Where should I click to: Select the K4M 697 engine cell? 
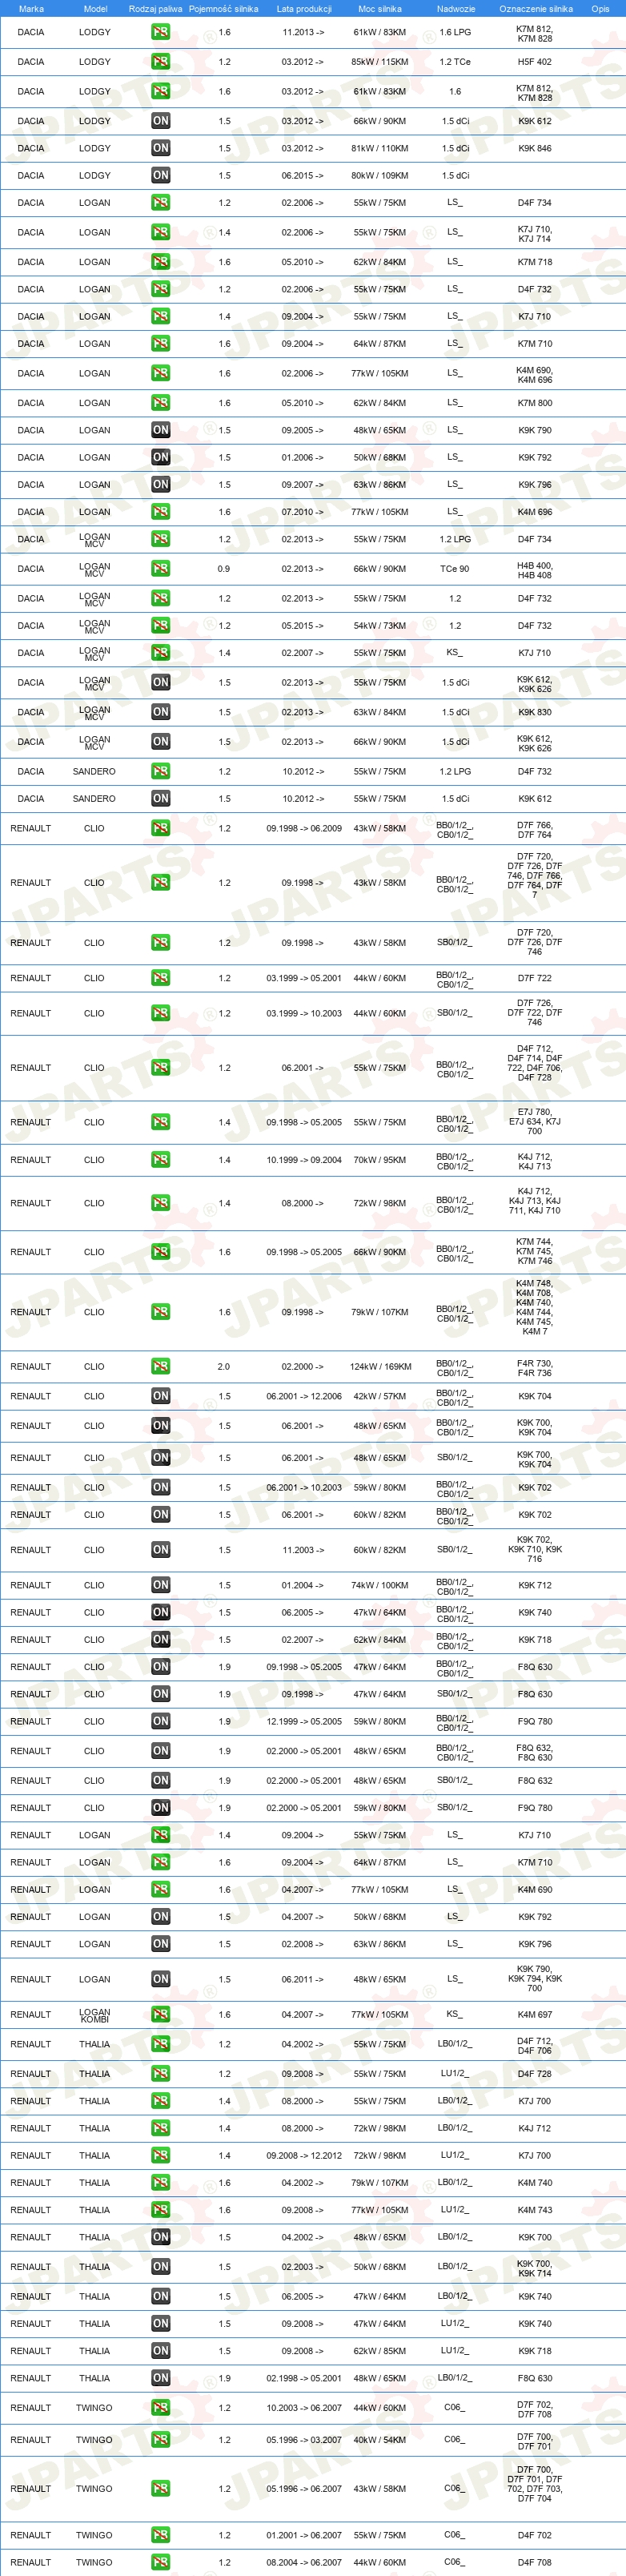pyautogui.click(x=534, y=2014)
